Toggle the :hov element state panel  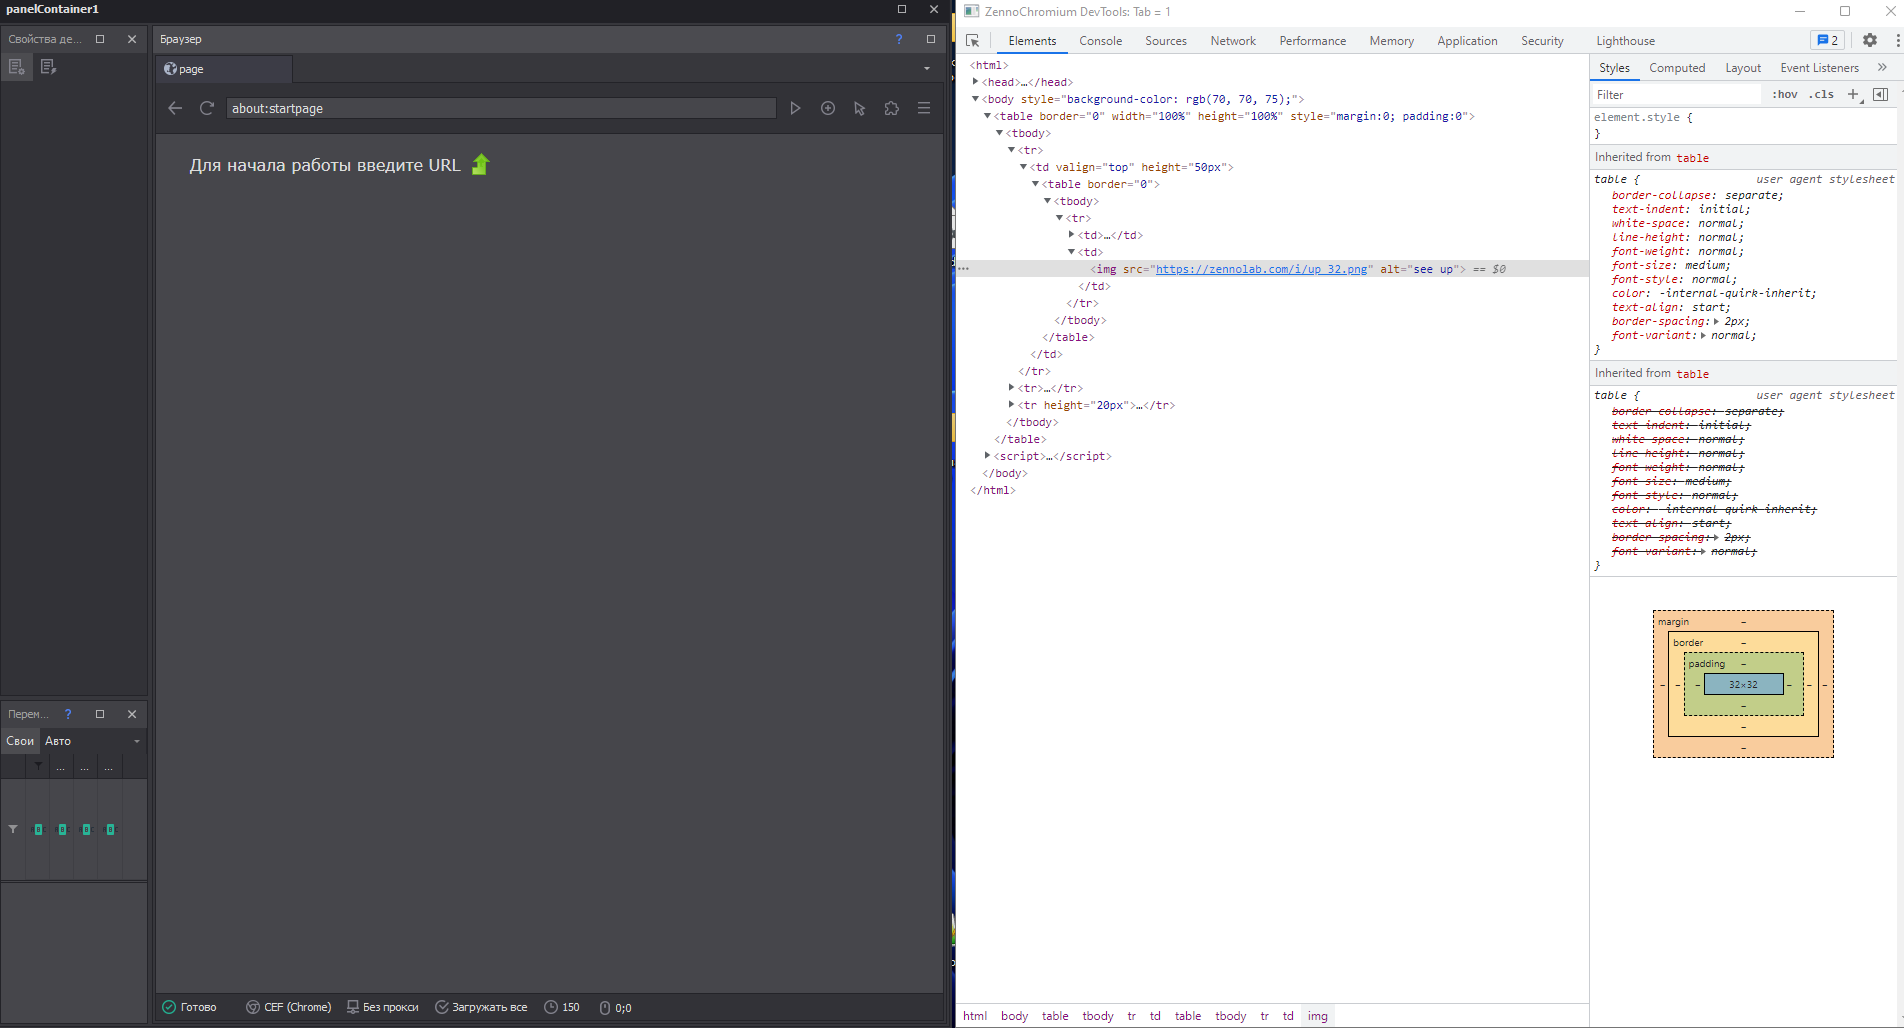click(1785, 94)
